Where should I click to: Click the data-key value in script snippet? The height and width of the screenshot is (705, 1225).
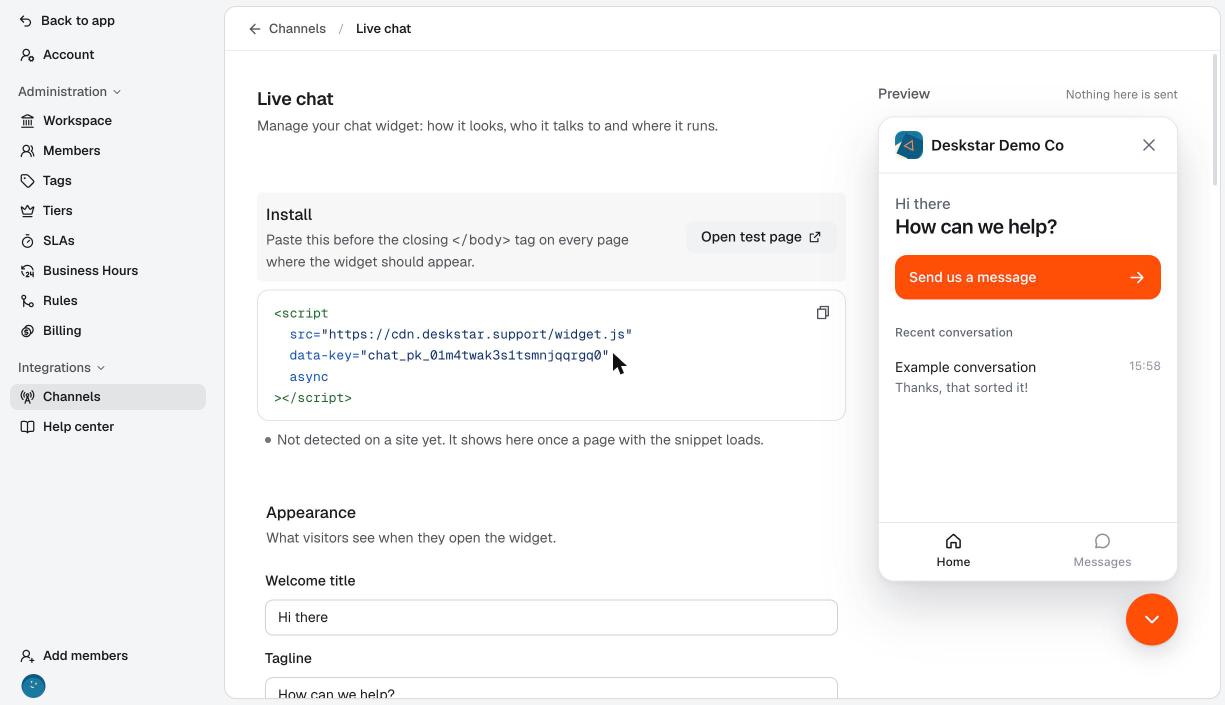click(x=484, y=355)
